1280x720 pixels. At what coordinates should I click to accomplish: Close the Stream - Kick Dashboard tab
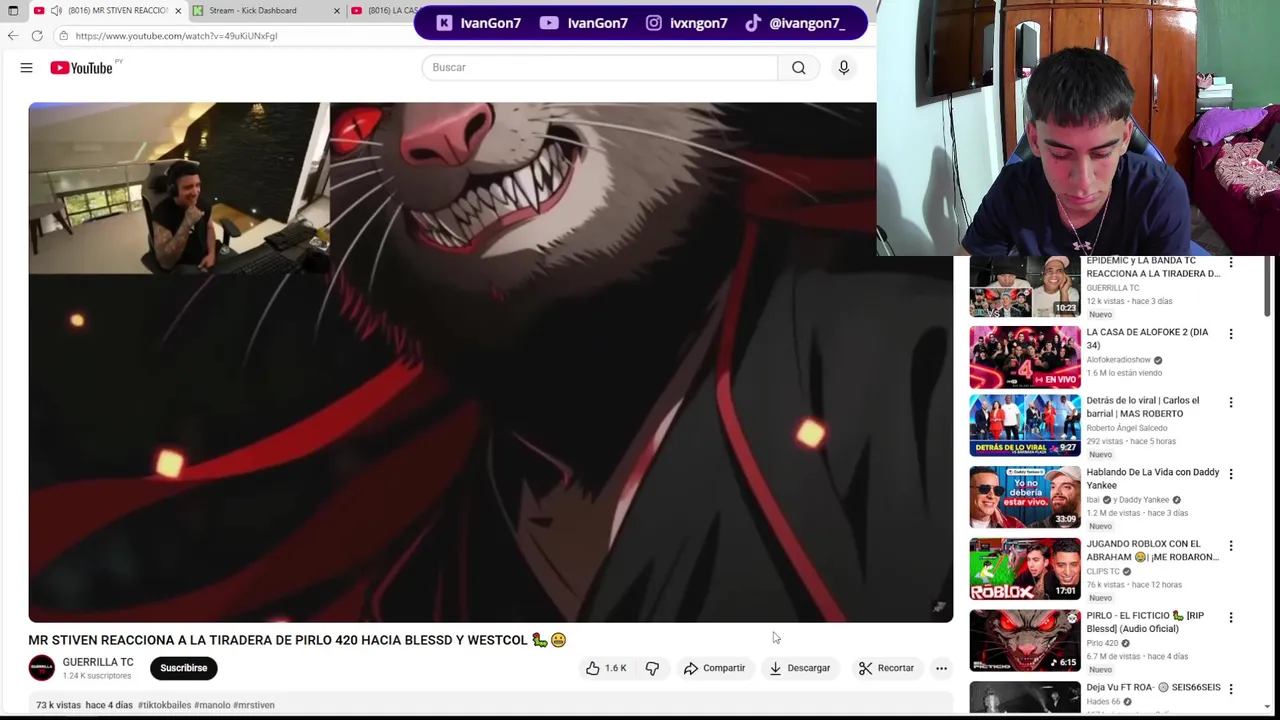click(x=336, y=11)
